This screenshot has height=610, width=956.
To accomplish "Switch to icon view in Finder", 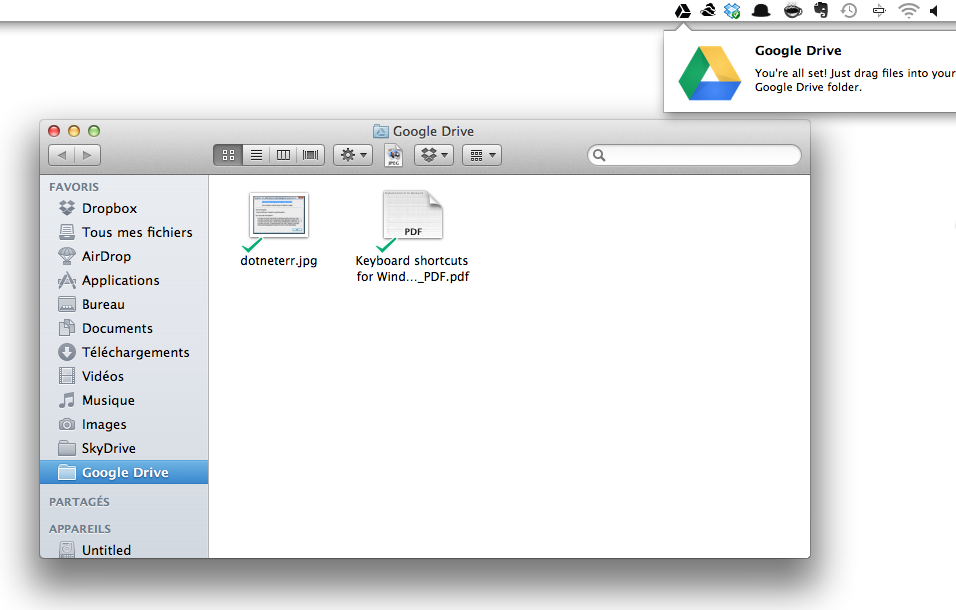I will click(x=227, y=155).
